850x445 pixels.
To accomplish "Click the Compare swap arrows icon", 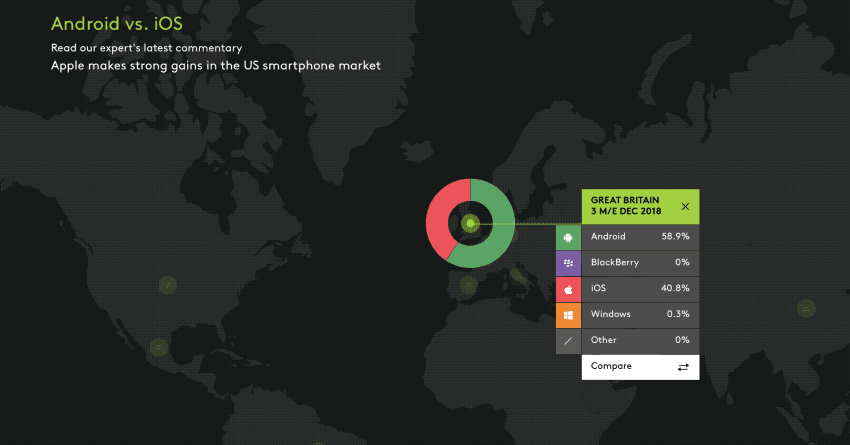I will 683,367.
